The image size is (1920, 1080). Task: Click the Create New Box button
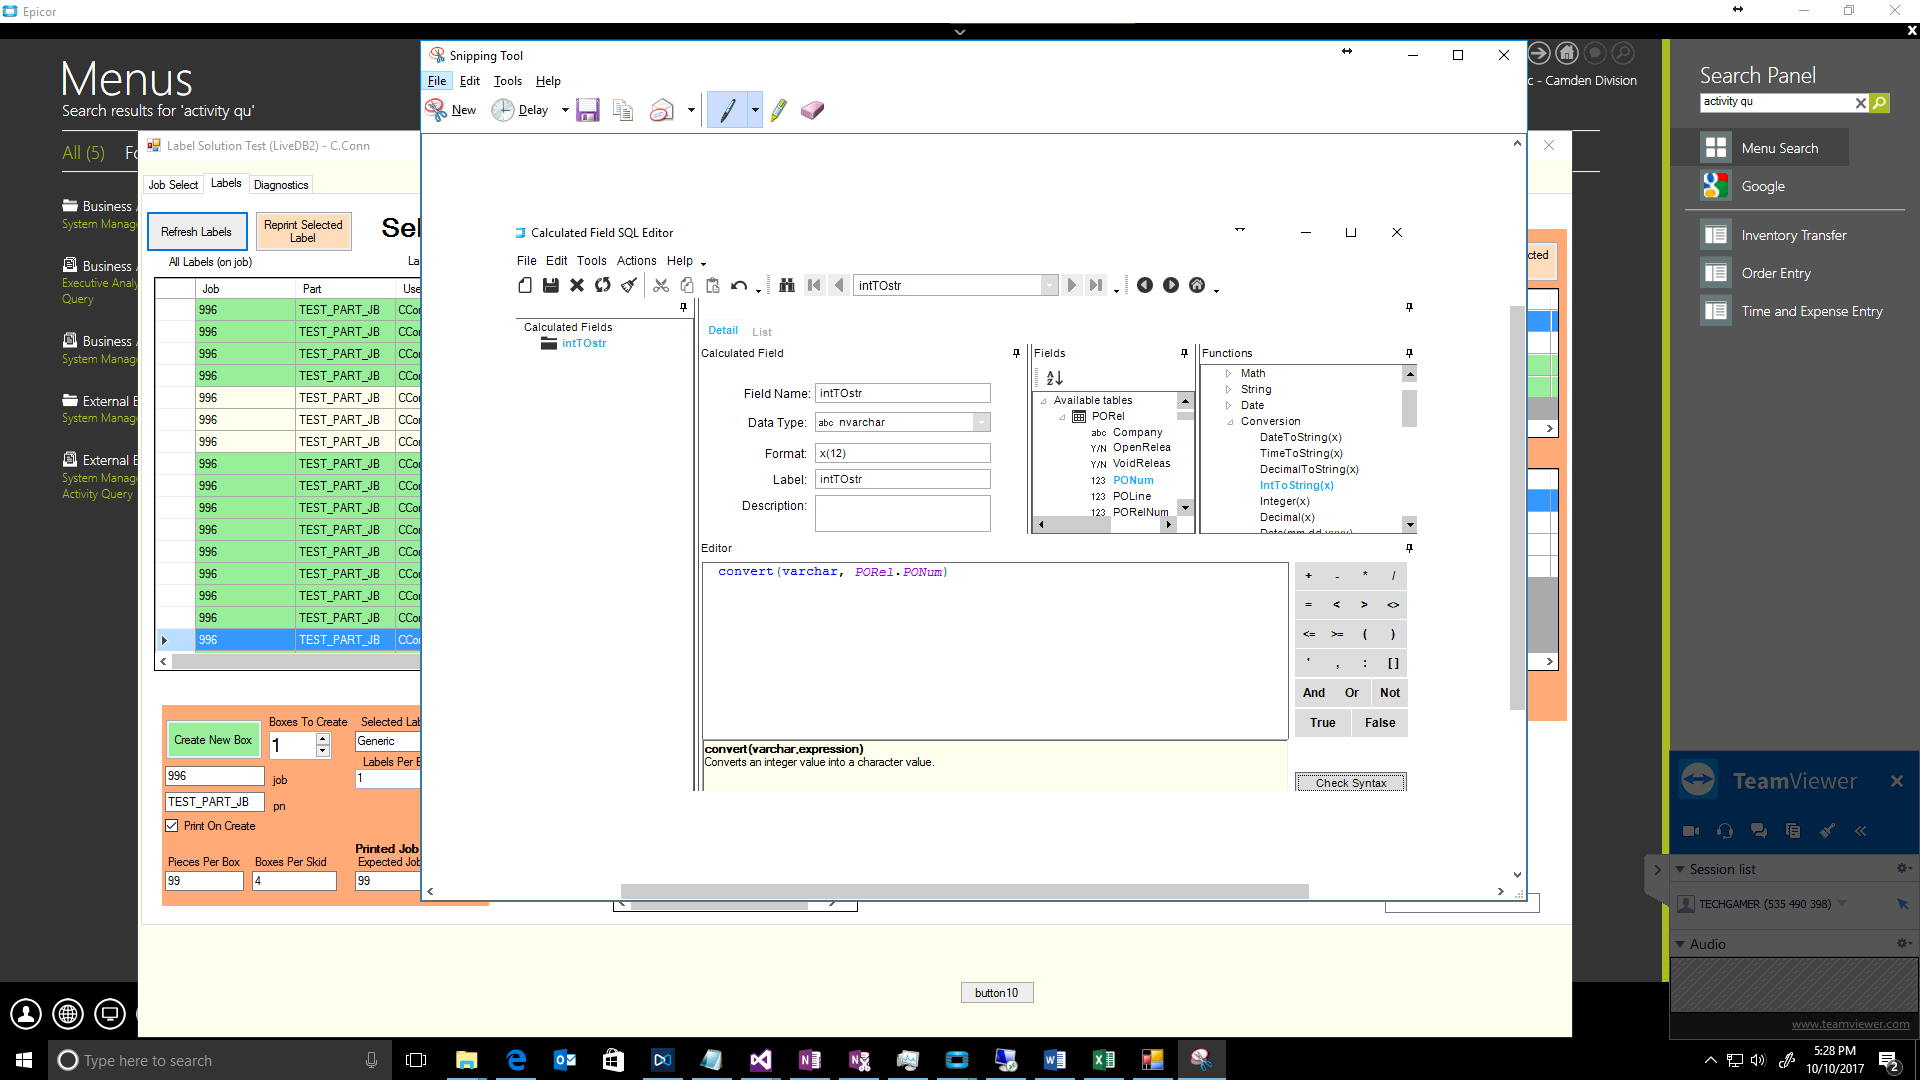[x=213, y=740]
